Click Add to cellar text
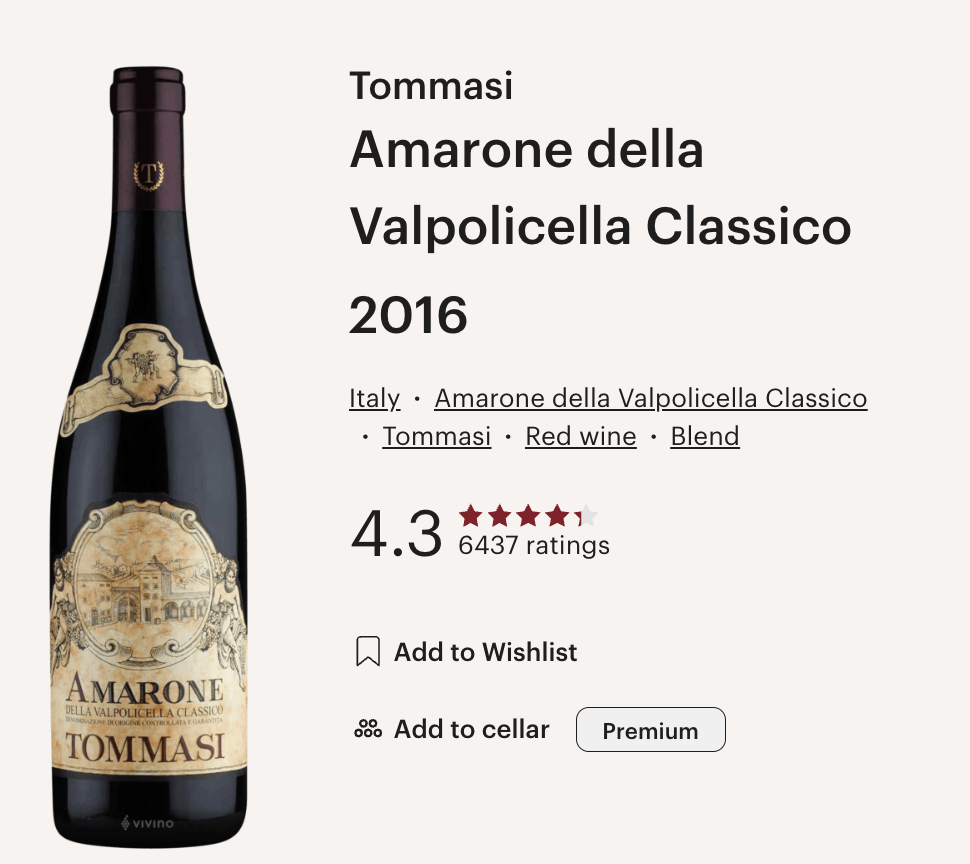Image resolution: width=970 pixels, height=864 pixels. (x=471, y=729)
